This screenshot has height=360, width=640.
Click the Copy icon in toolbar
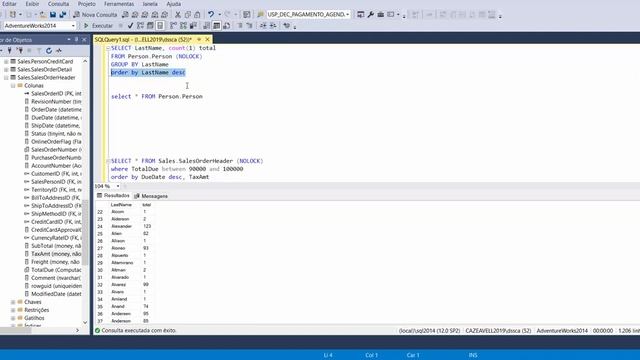click(187, 14)
